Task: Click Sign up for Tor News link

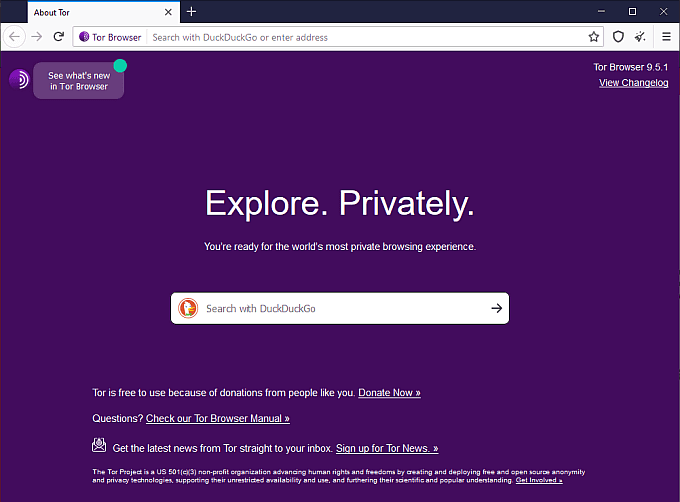Action: [x=387, y=448]
